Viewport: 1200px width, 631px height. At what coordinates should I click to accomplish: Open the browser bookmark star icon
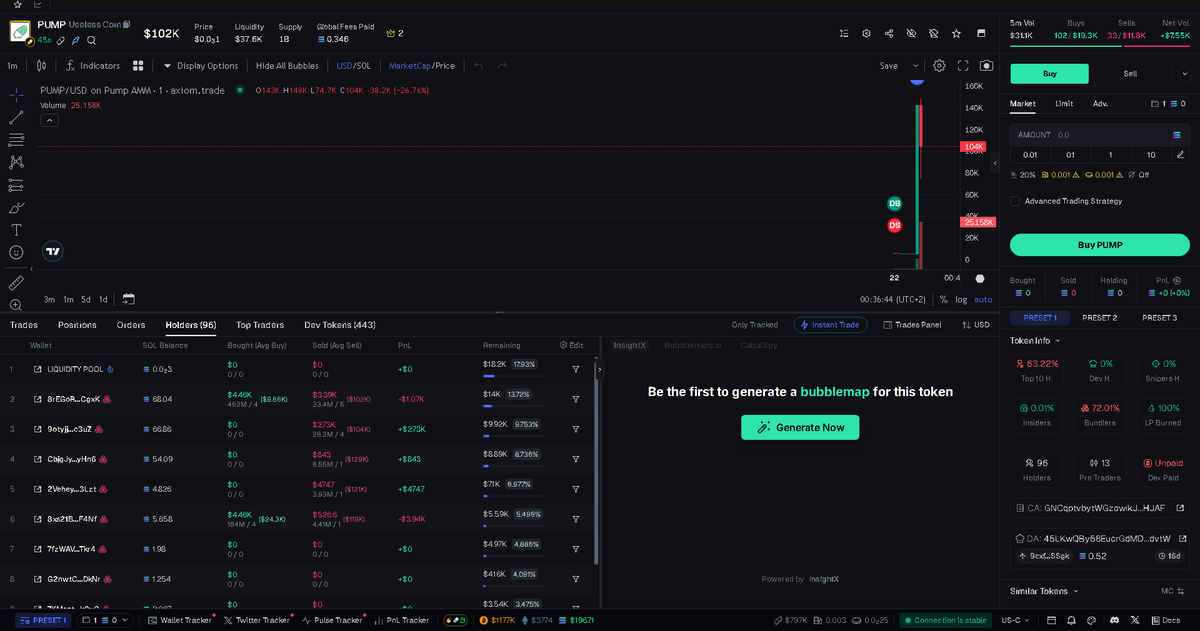point(17,5)
